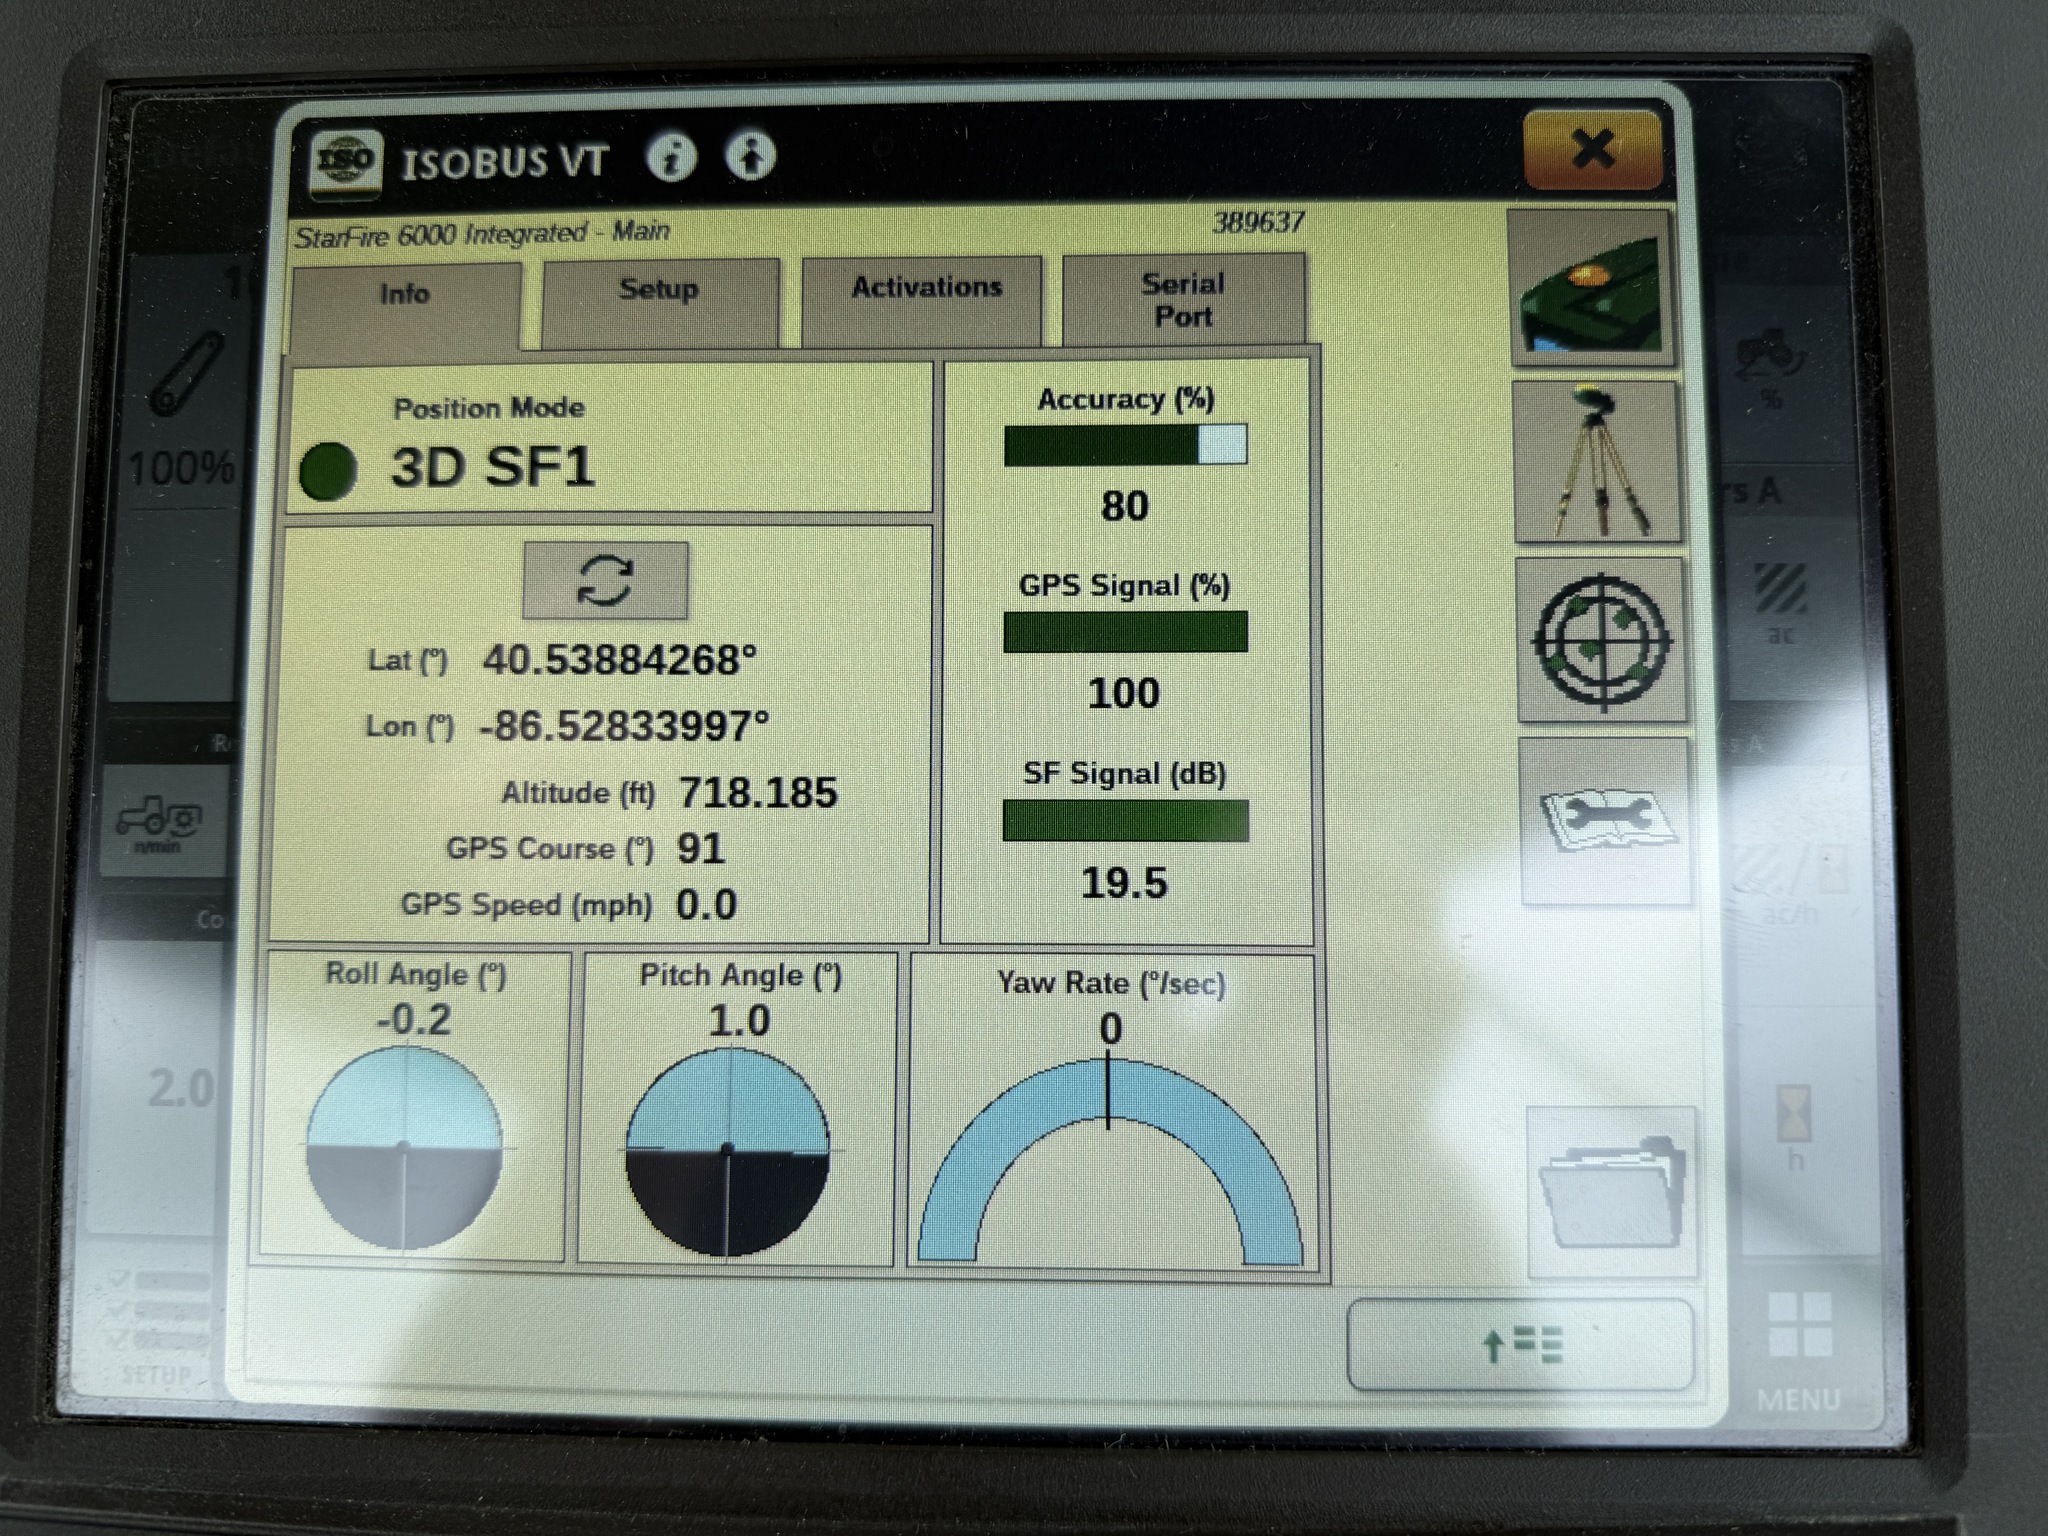Click the StarFire 6000 Integrated - Main title
This screenshot has height=1536, width=2048.
pyautogui.click(x=482, y=234)
